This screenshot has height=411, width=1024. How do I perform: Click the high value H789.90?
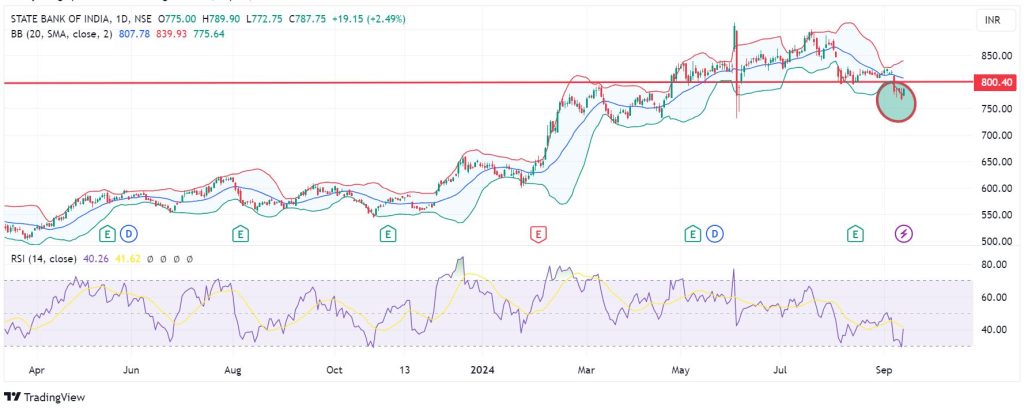pos(221,20)
